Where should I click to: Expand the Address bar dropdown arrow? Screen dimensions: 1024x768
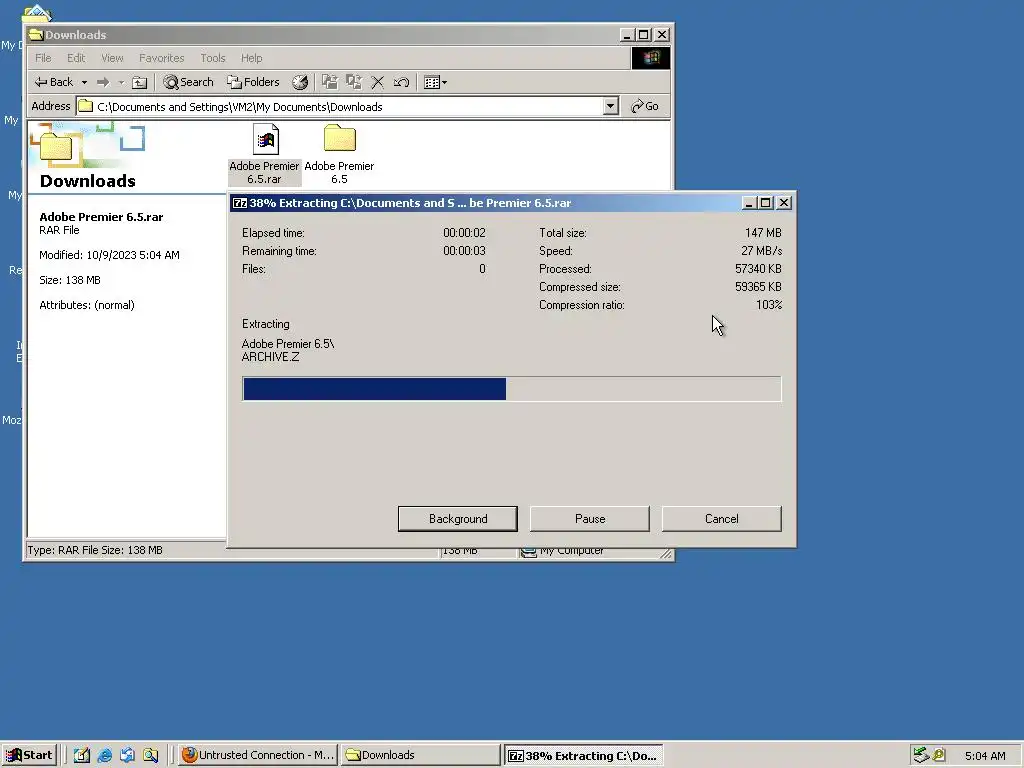[x=611, y=106]
